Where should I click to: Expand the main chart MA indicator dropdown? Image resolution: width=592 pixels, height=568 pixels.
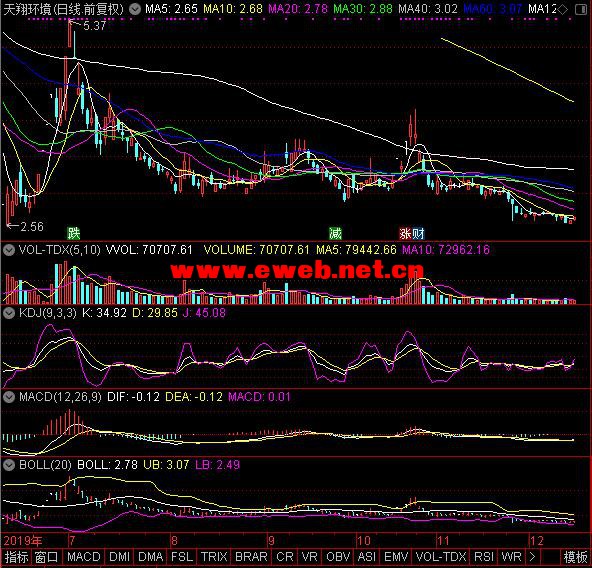(x=135, y=9)
